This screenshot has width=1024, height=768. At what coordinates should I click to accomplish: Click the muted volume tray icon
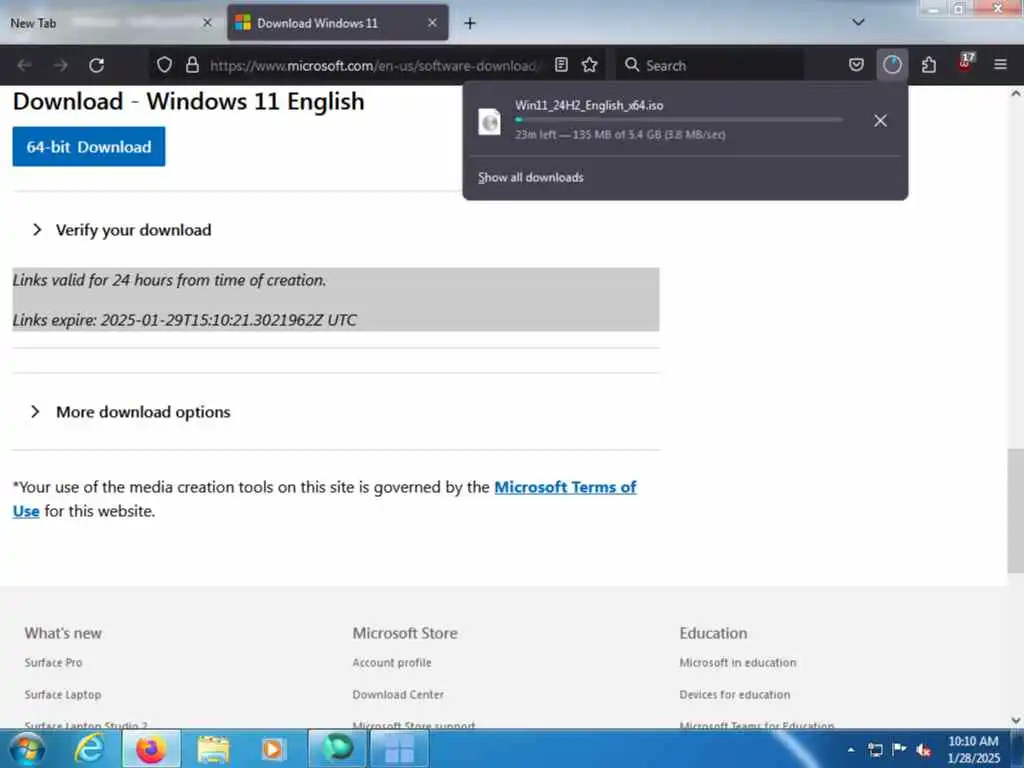(923, 750)
